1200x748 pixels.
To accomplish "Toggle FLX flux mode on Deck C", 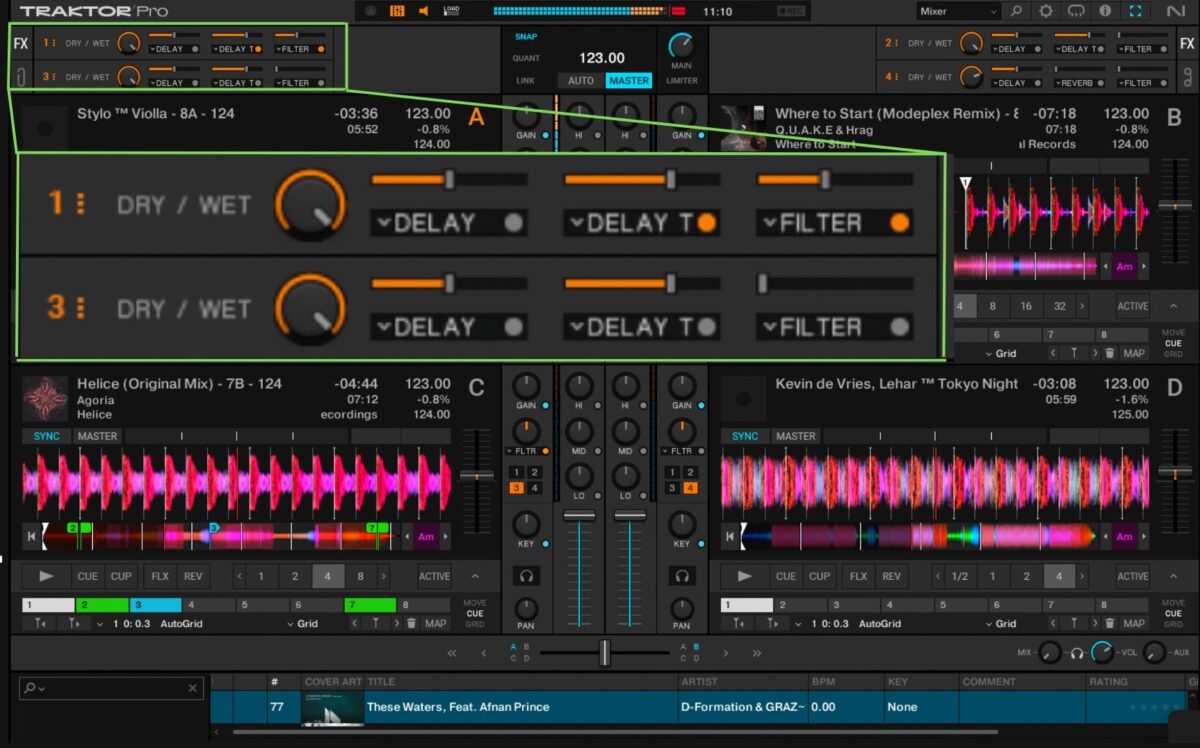I will [160, 576].
